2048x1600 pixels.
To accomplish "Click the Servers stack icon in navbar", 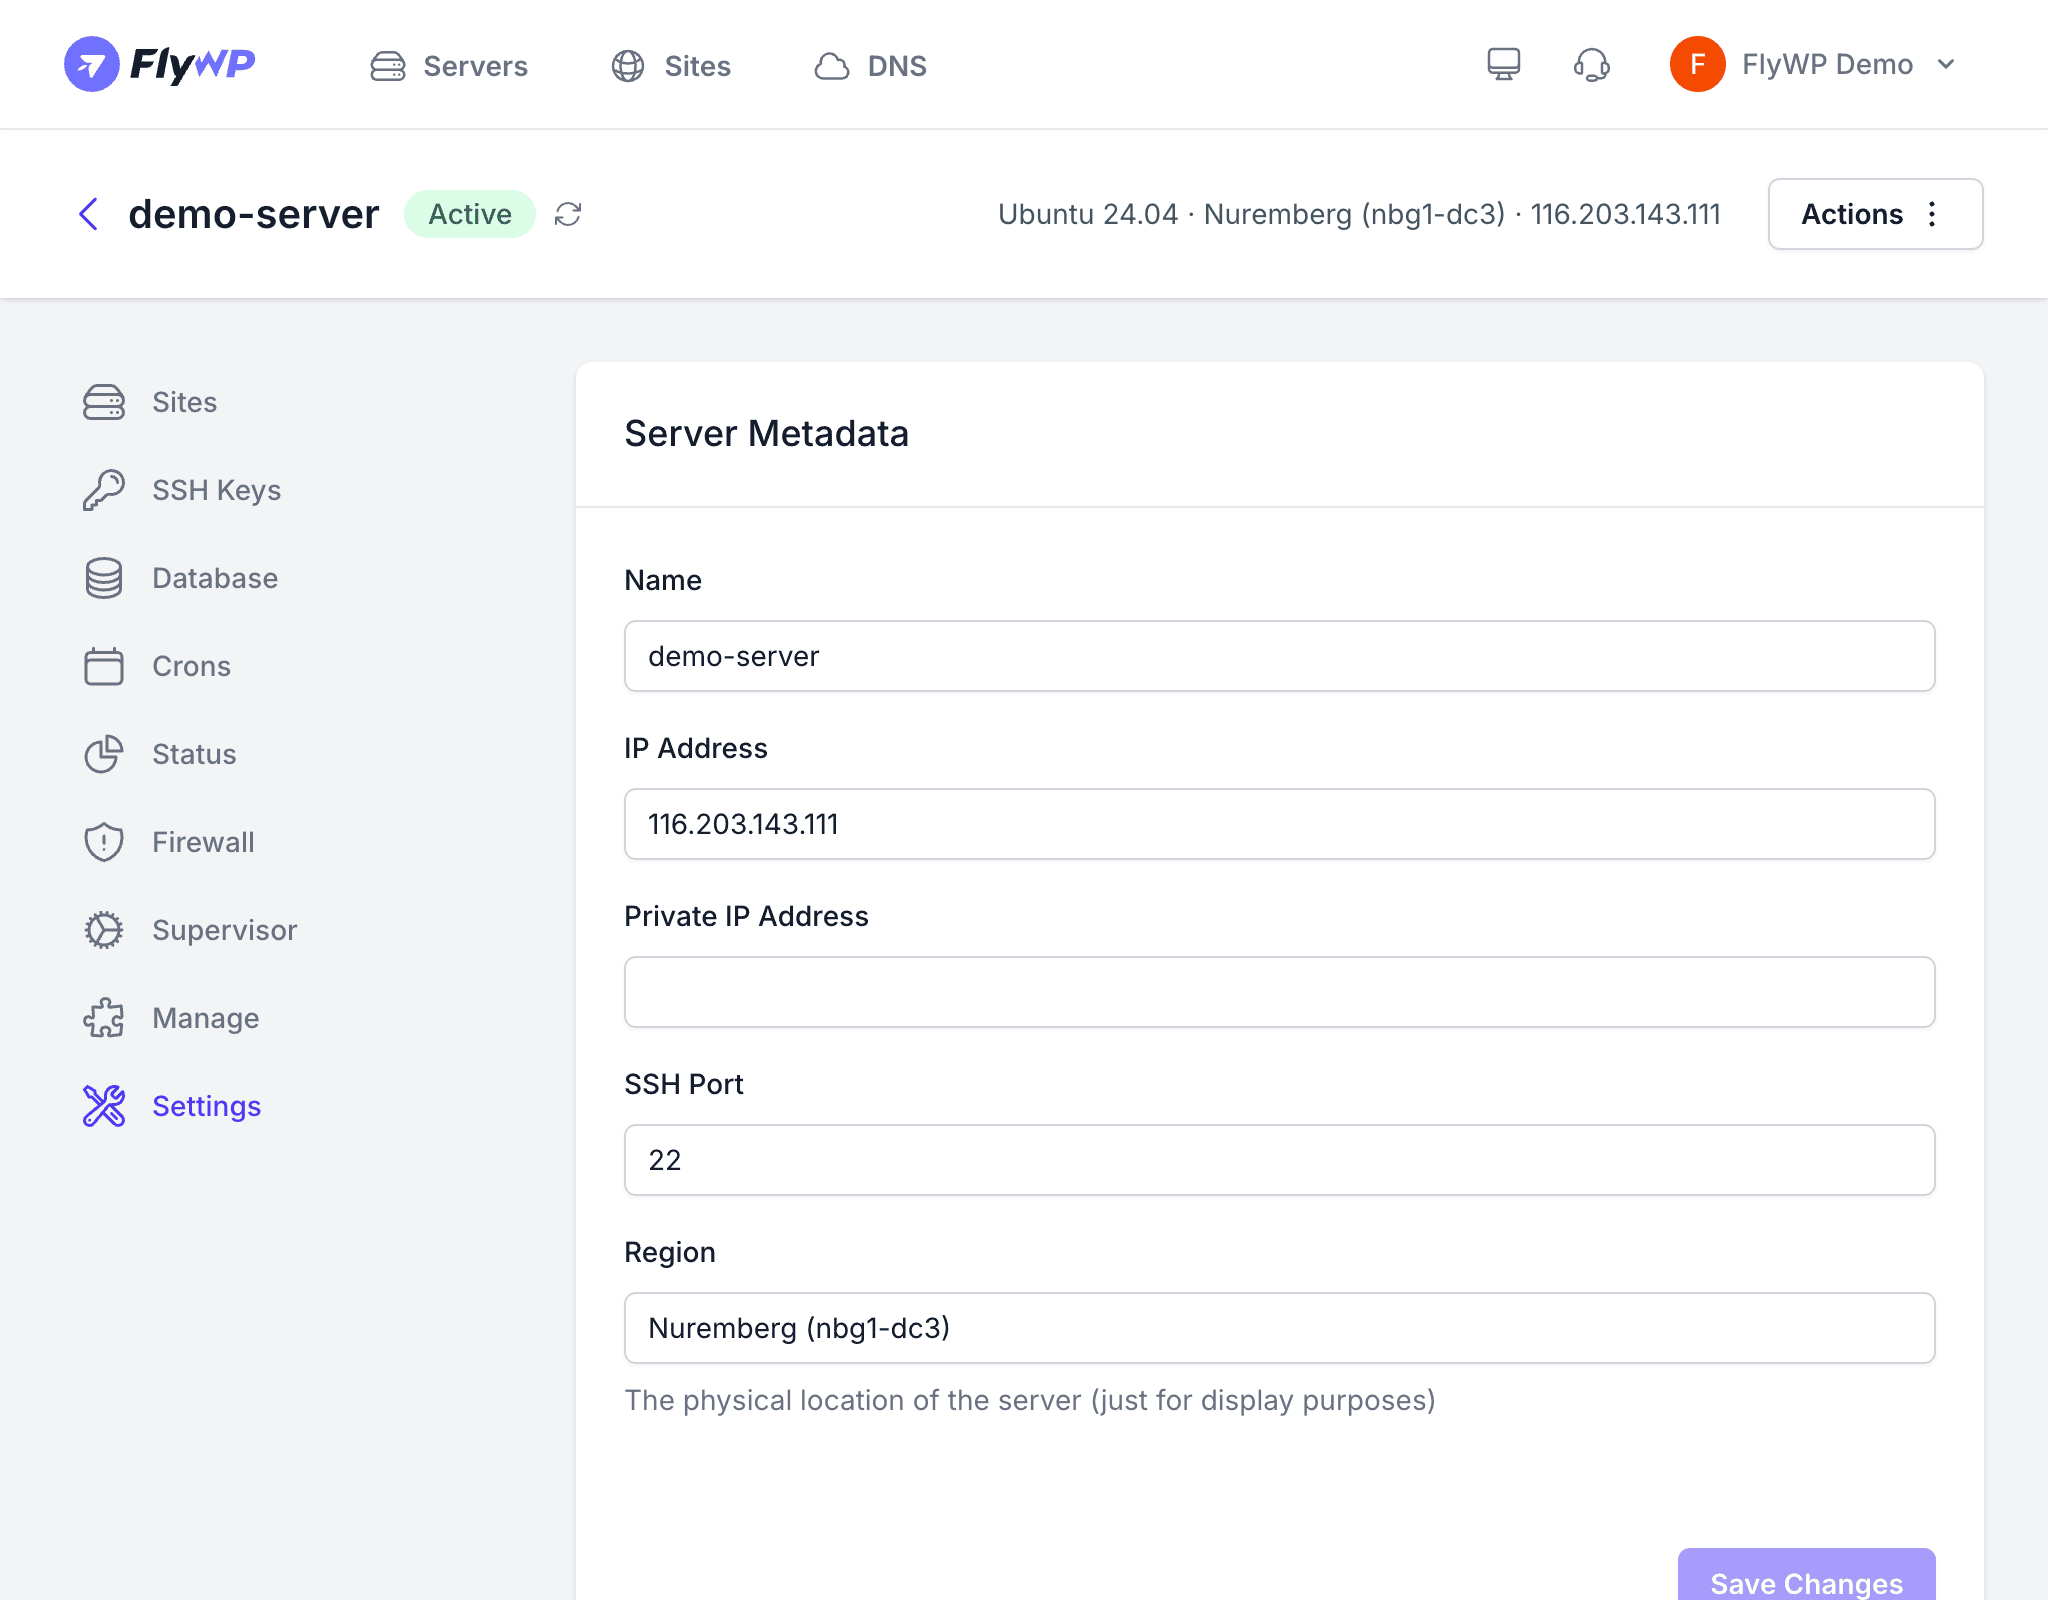I will click(x=388, y=66).
